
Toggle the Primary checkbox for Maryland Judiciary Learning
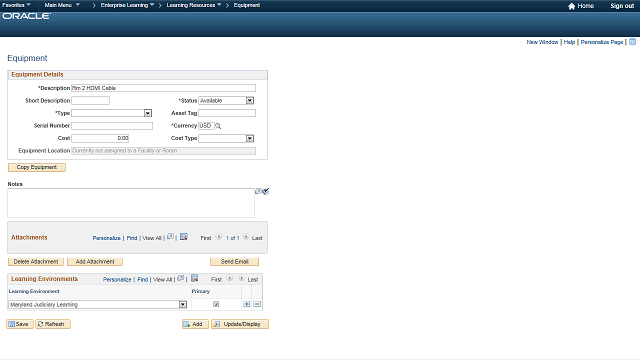[x=216, y=304]
